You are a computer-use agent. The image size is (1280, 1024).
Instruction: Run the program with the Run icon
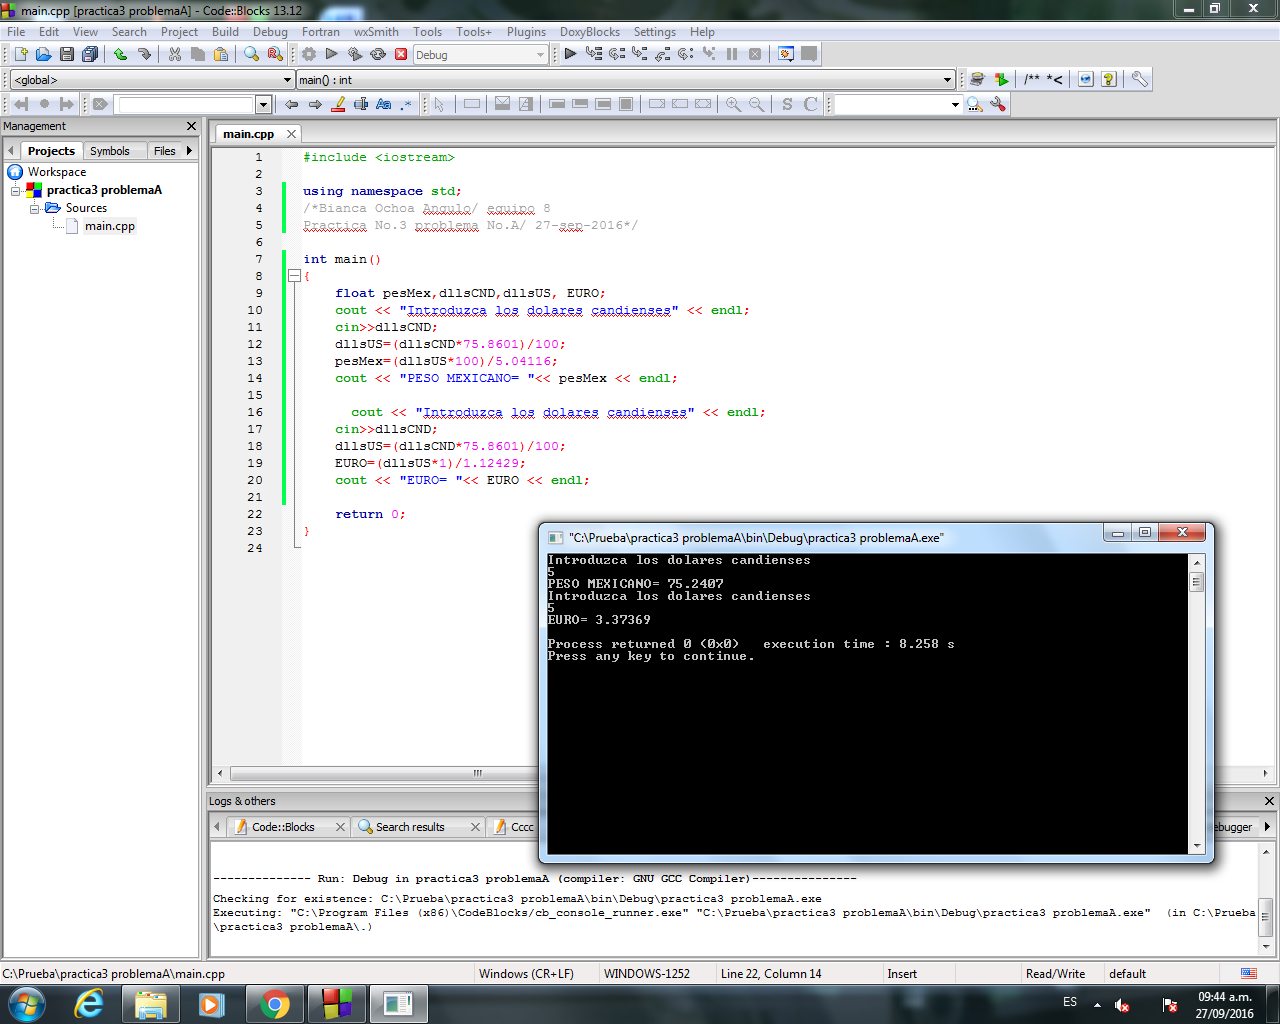332,54
